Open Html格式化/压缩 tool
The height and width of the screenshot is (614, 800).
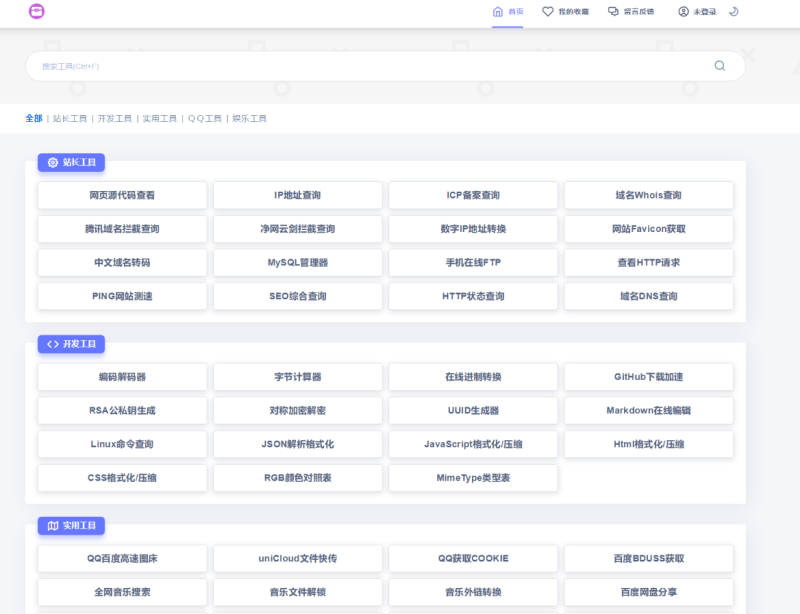[x=648, y=444]
